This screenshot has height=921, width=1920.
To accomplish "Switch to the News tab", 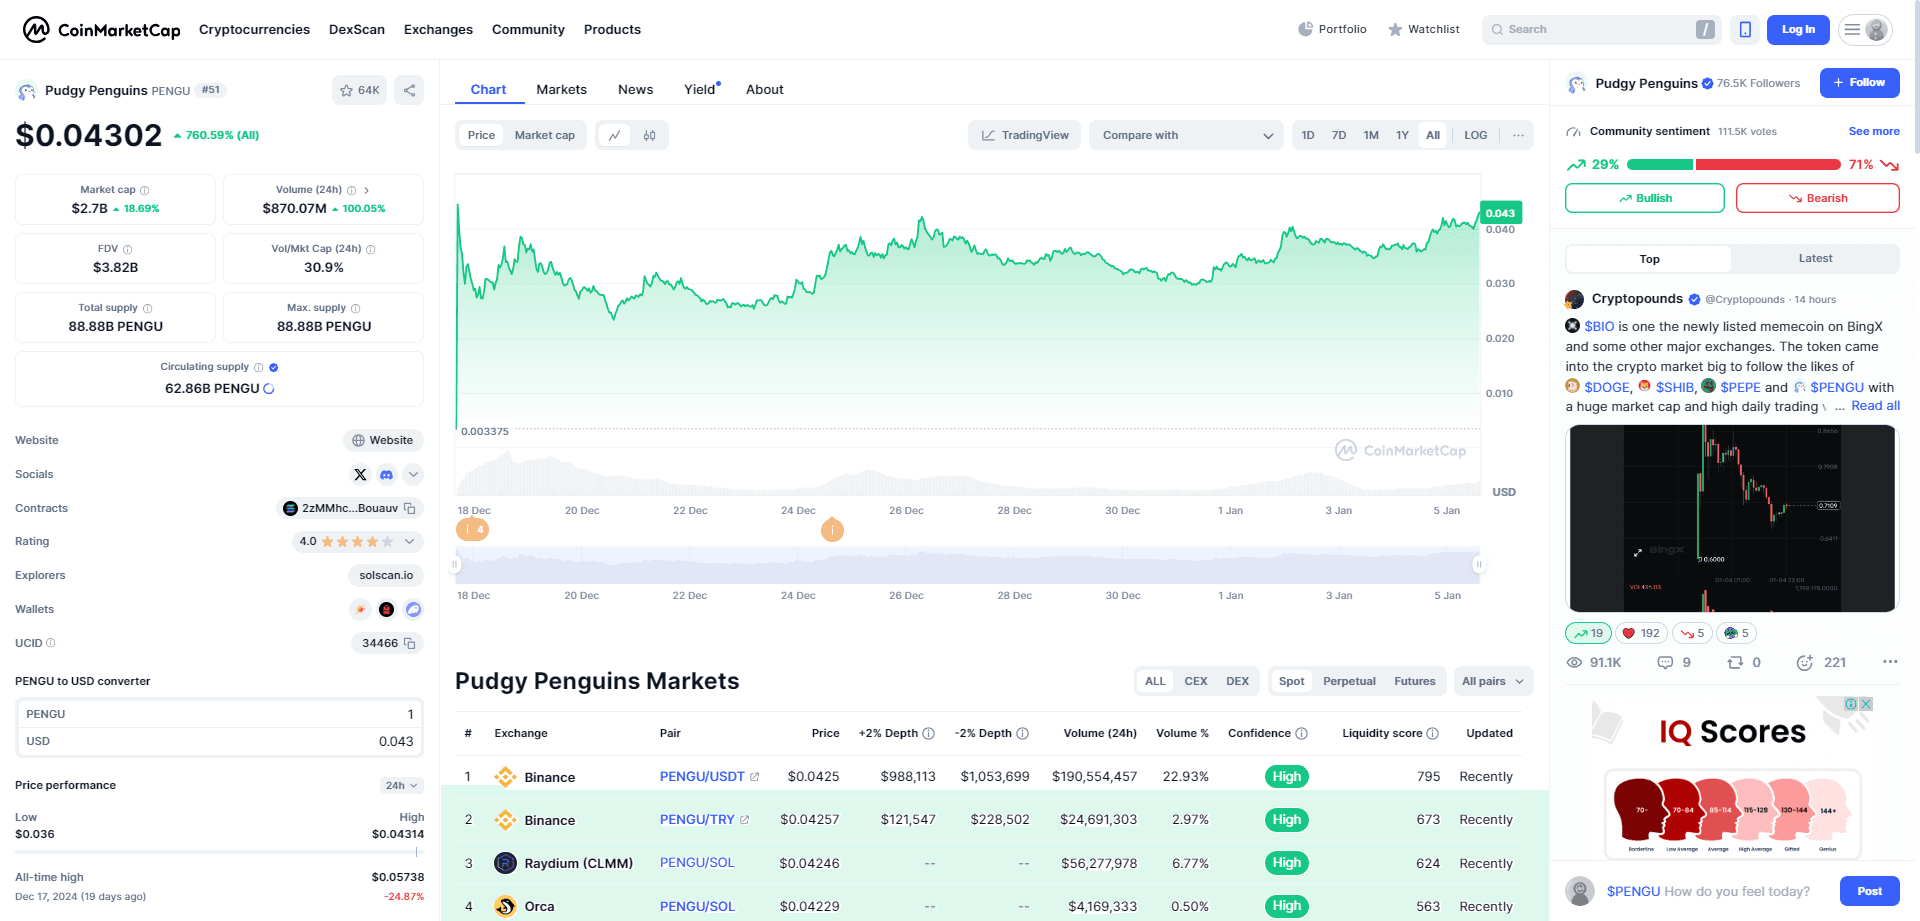I will (635, 89).
